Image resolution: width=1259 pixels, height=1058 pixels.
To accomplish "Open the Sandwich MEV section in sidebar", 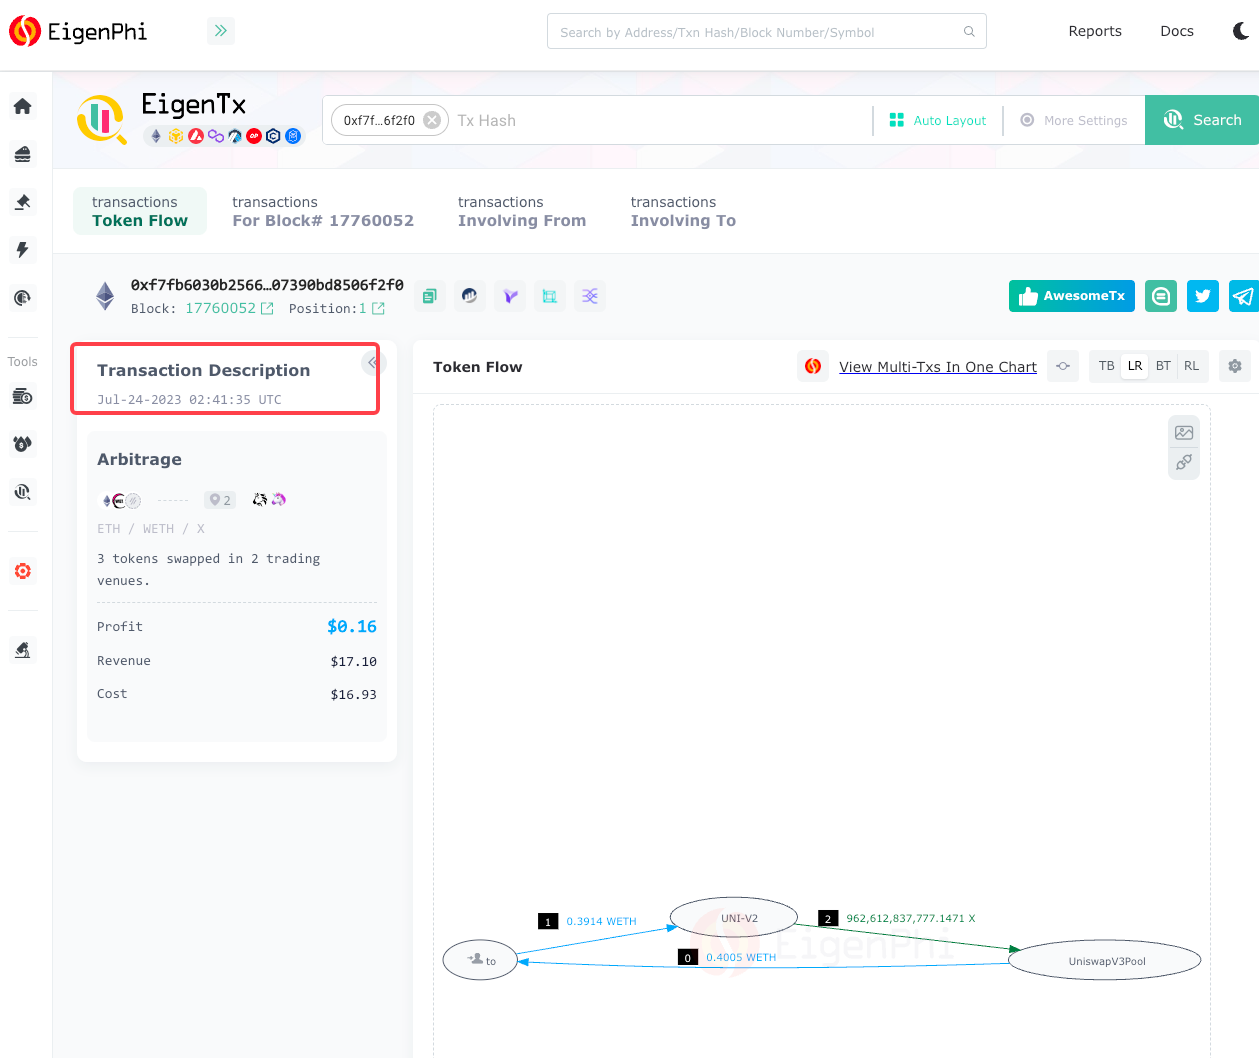I will tap(22, 153).
